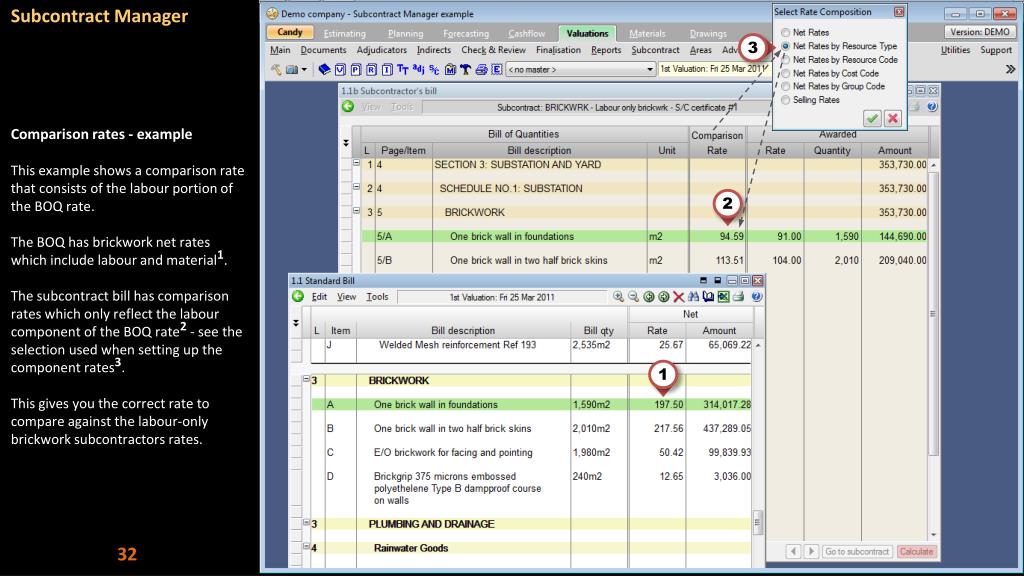The height and width of the screenshot is (576, 1024).
Task: Switch to the Planning tab
Action: tap(406, 33)
